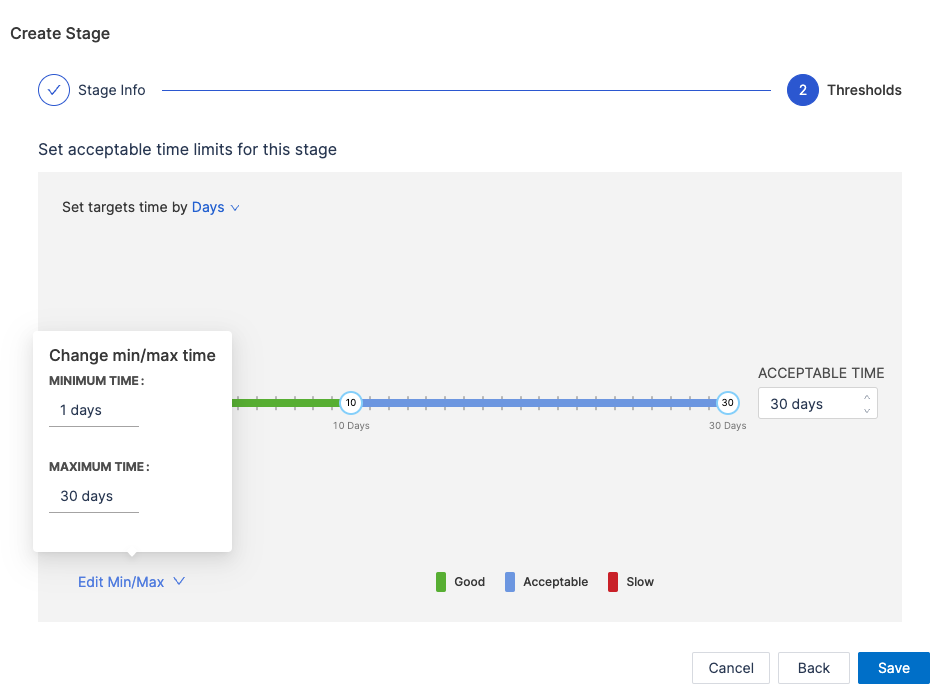Increase acceptable time with the up arrow
Image resolution: width=945 pixels, height=697 pixels.
click(867, 398)
